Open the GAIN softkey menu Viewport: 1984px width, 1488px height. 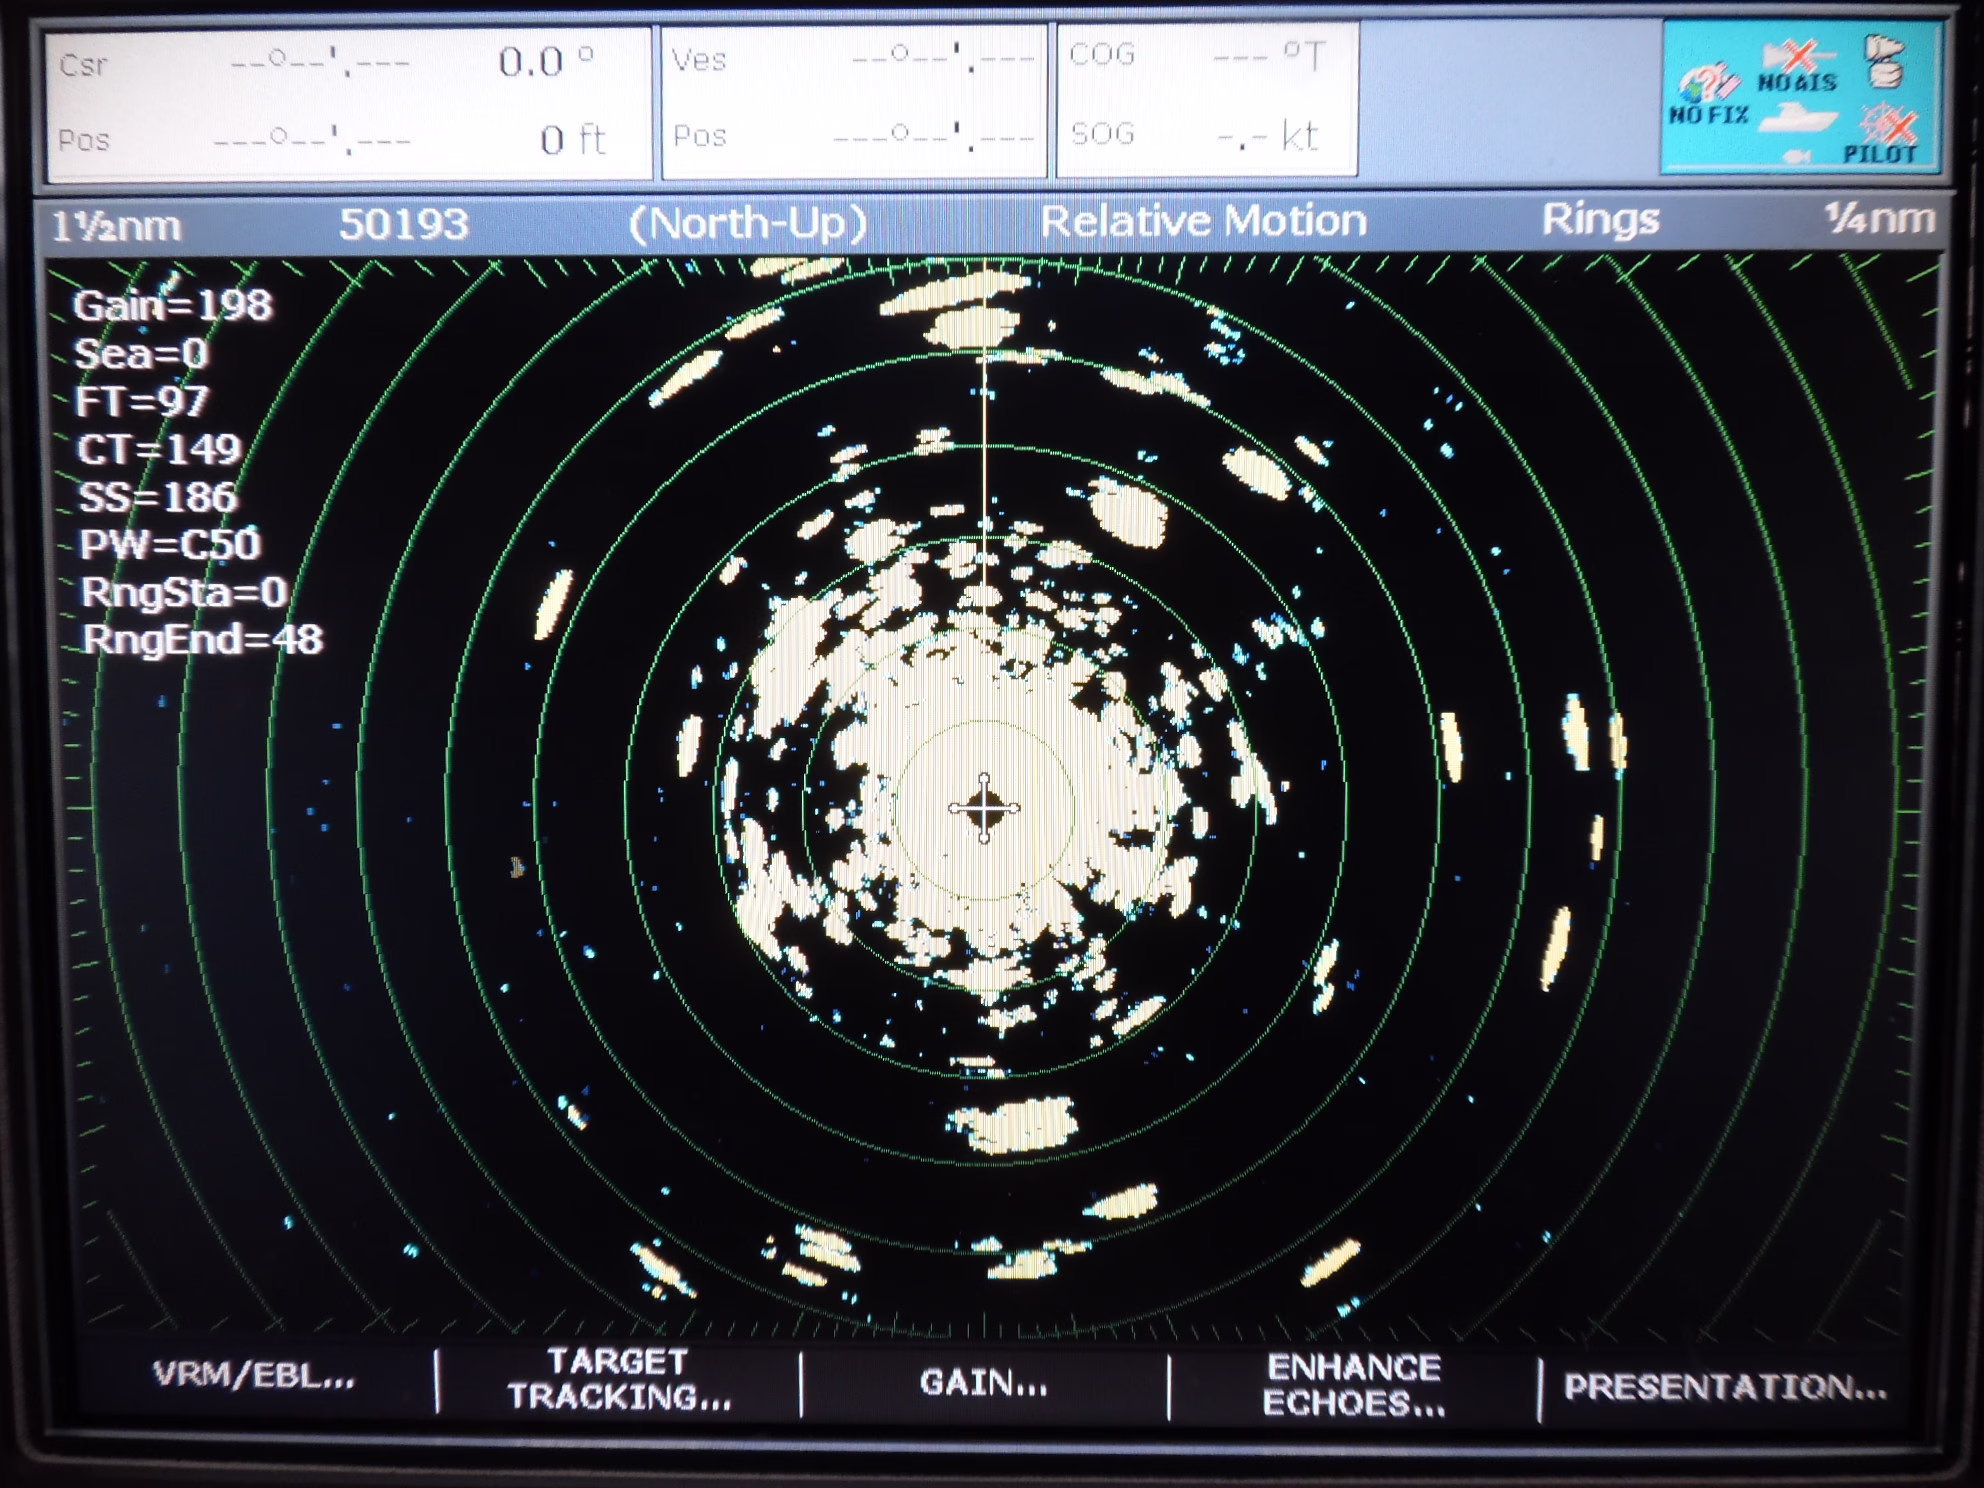point(984,1383)
